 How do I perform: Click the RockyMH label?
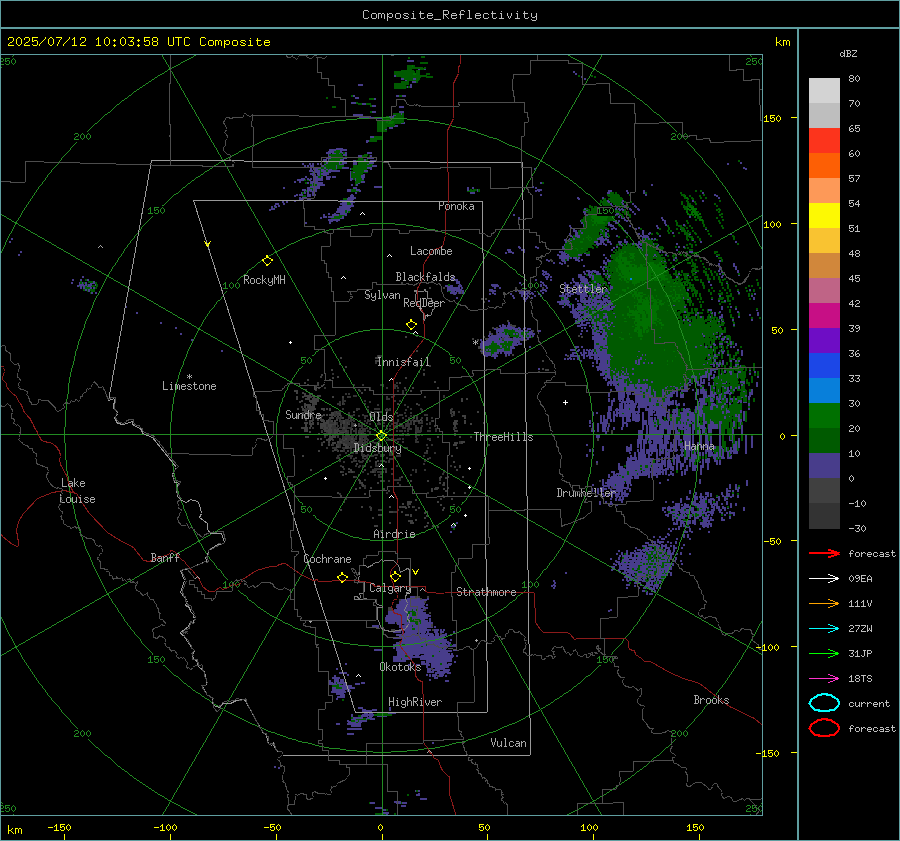(264, 280)
